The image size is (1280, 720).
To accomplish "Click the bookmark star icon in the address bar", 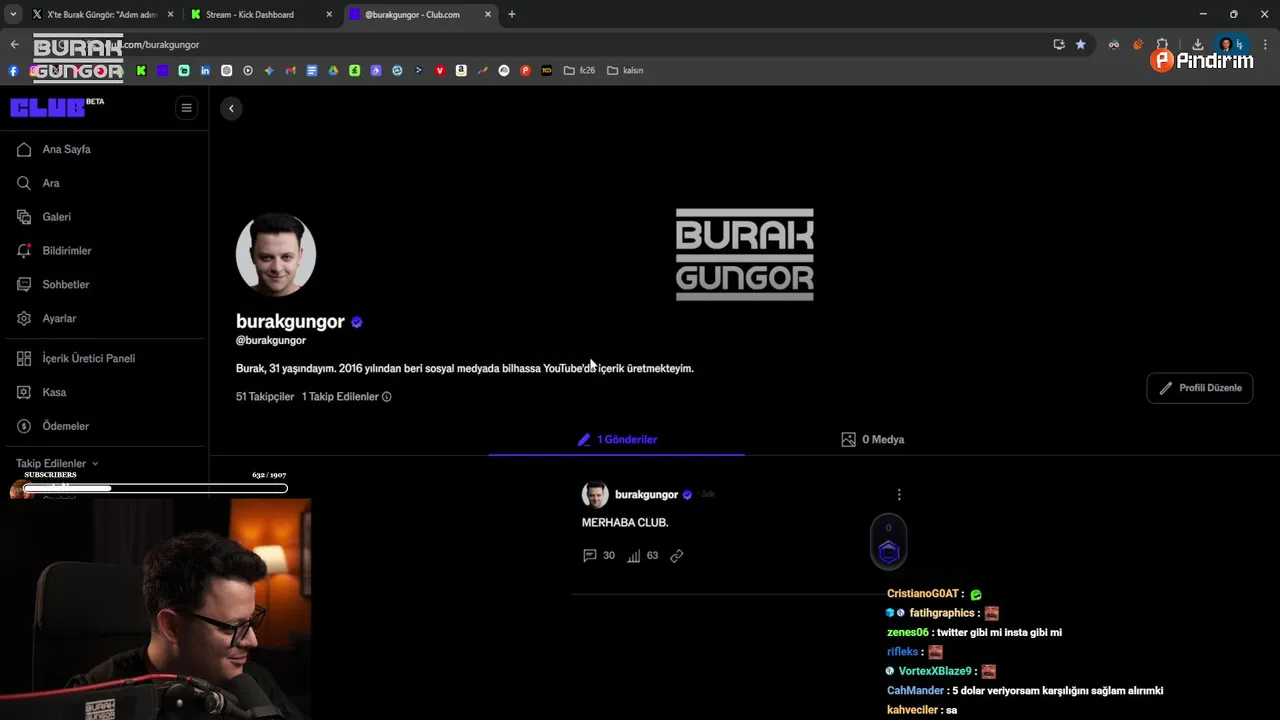I will tap(1081, 45).
